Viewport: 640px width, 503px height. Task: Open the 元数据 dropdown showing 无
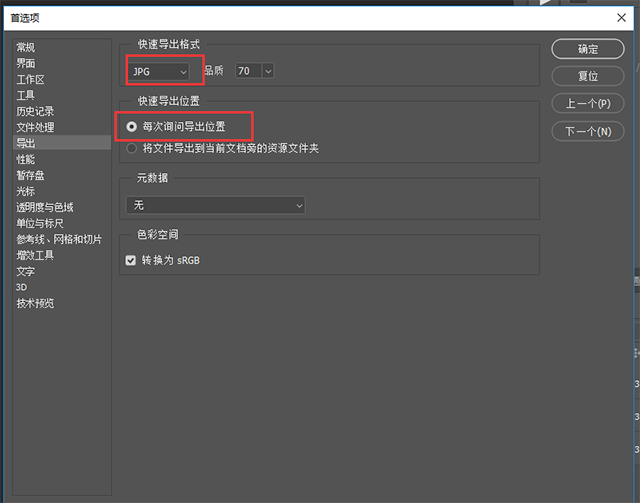(x=215, y=205)
